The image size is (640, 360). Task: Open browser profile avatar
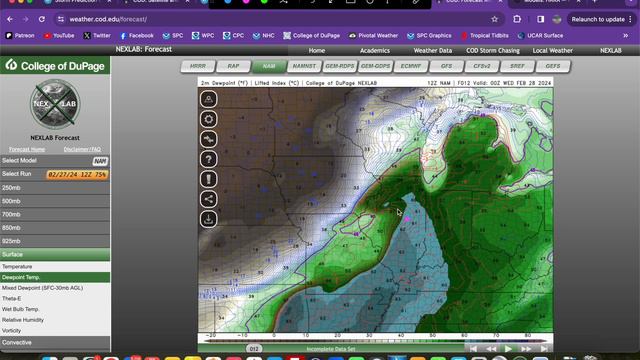(x=557, y=19)
